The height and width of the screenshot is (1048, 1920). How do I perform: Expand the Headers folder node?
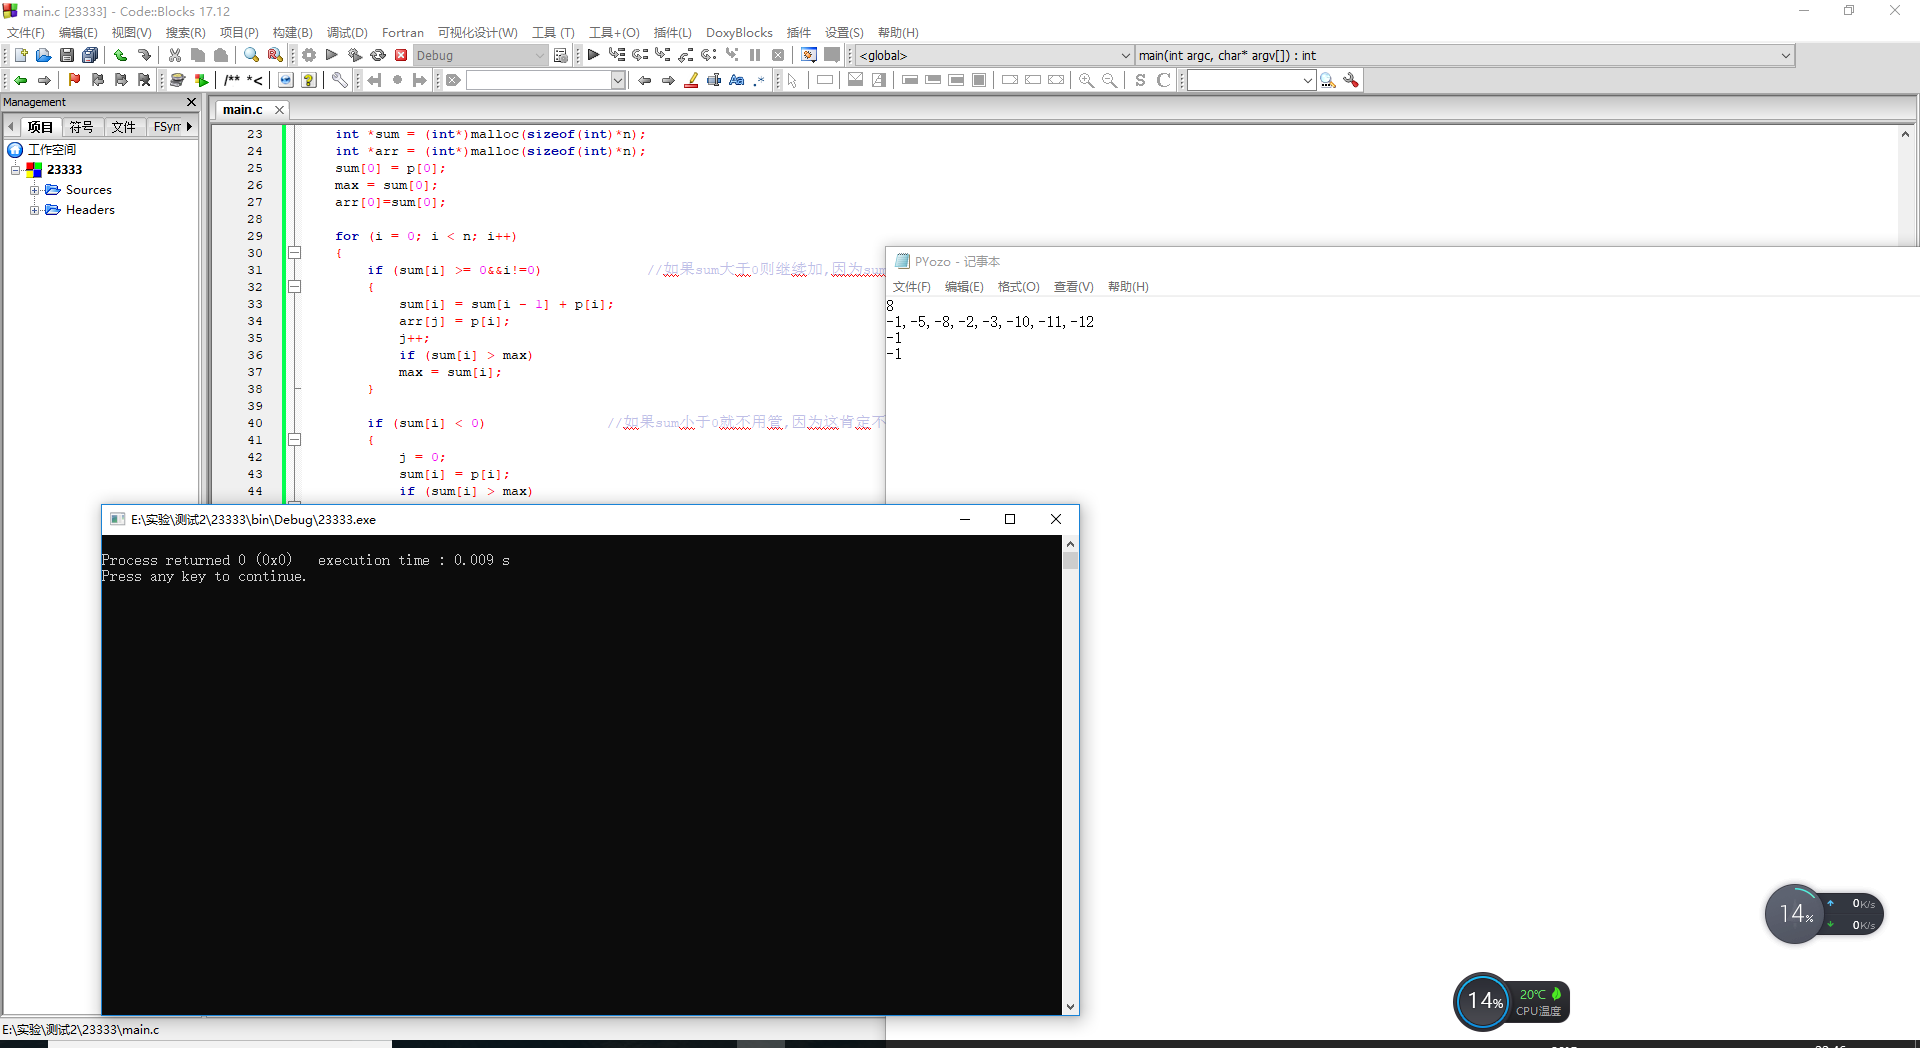pyautogui.click(x=35, y=210)
